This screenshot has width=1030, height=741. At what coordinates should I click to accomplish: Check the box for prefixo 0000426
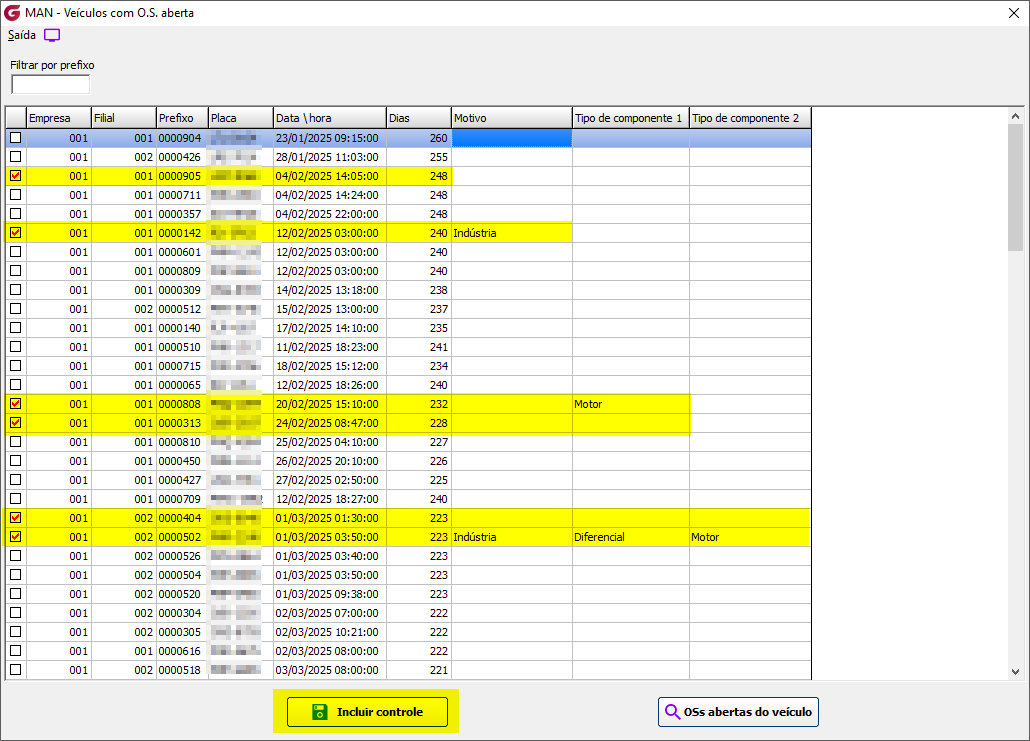click(x=16, y=157)
